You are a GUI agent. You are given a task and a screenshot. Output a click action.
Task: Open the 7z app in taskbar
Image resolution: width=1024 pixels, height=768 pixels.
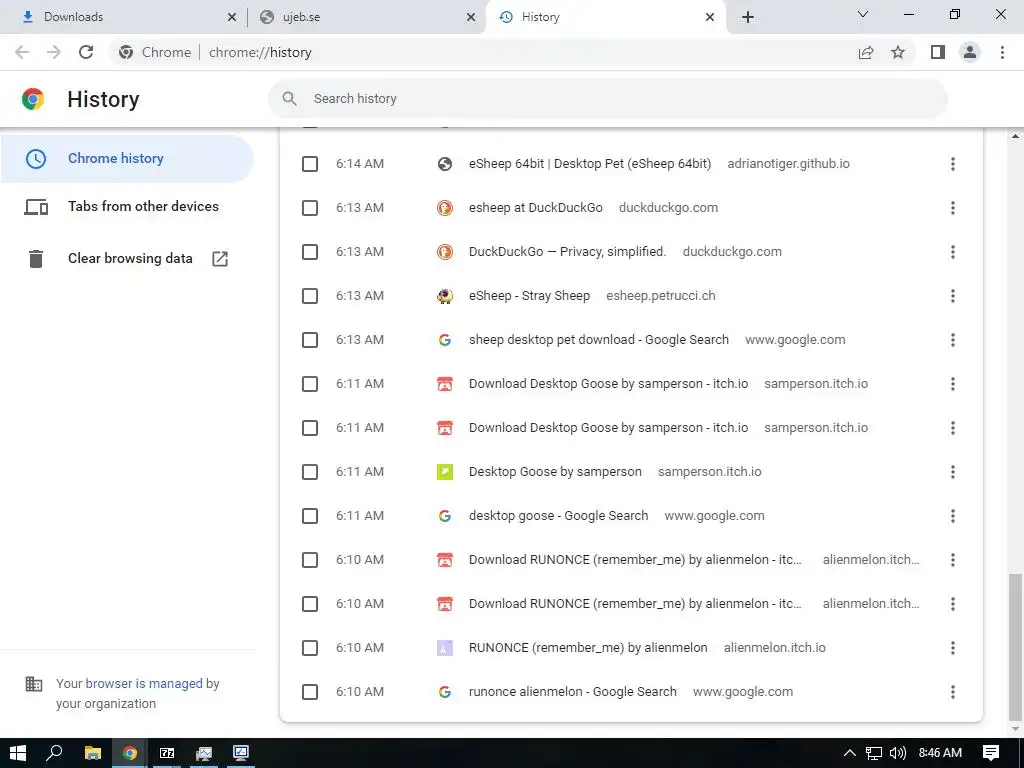coord(167,753)
